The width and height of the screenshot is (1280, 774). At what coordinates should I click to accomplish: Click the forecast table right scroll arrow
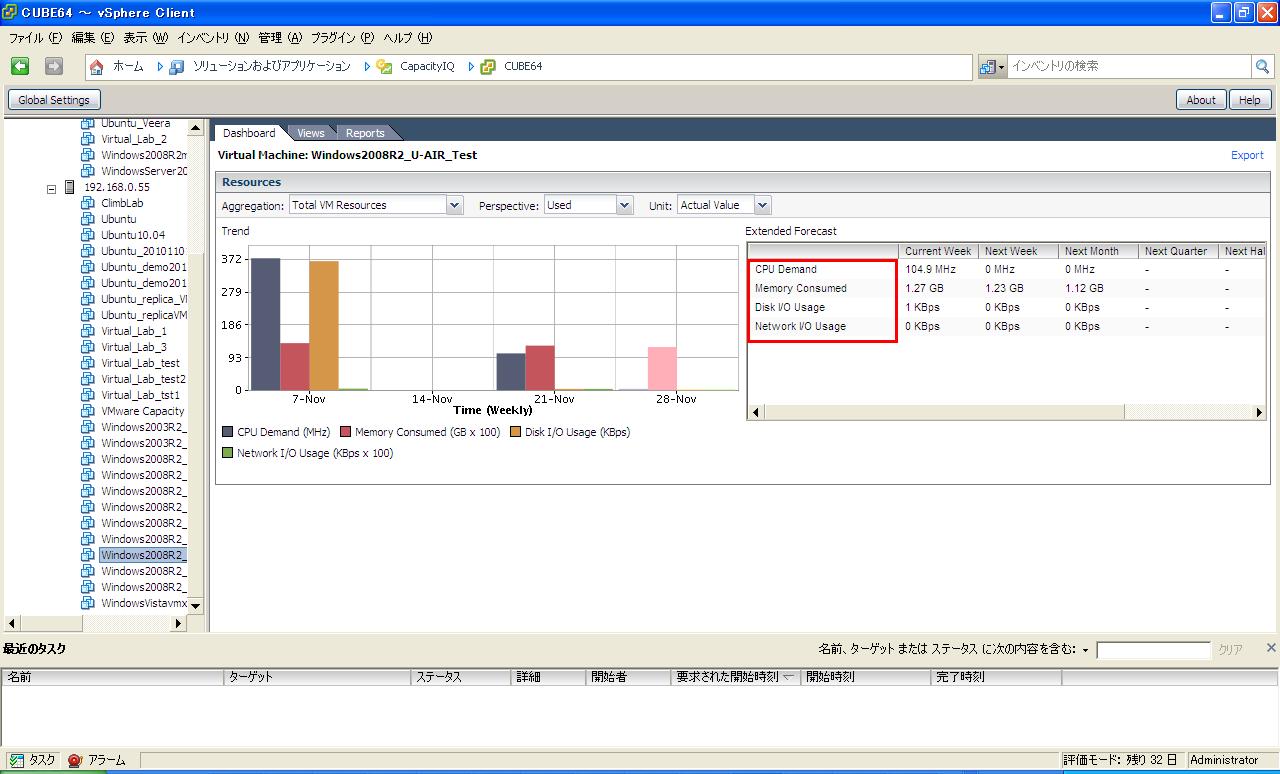pyautogui.click(x=1259, y=412)
